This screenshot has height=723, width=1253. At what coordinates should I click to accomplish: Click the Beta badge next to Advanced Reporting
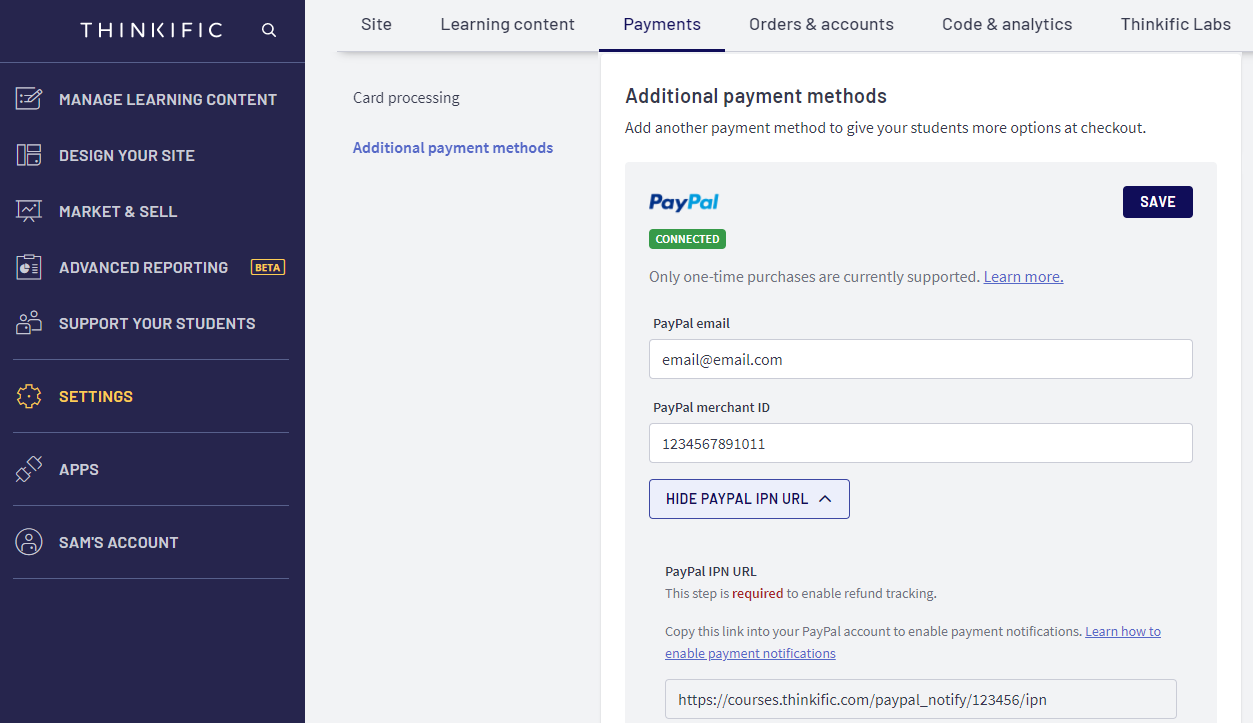point(267,267)
